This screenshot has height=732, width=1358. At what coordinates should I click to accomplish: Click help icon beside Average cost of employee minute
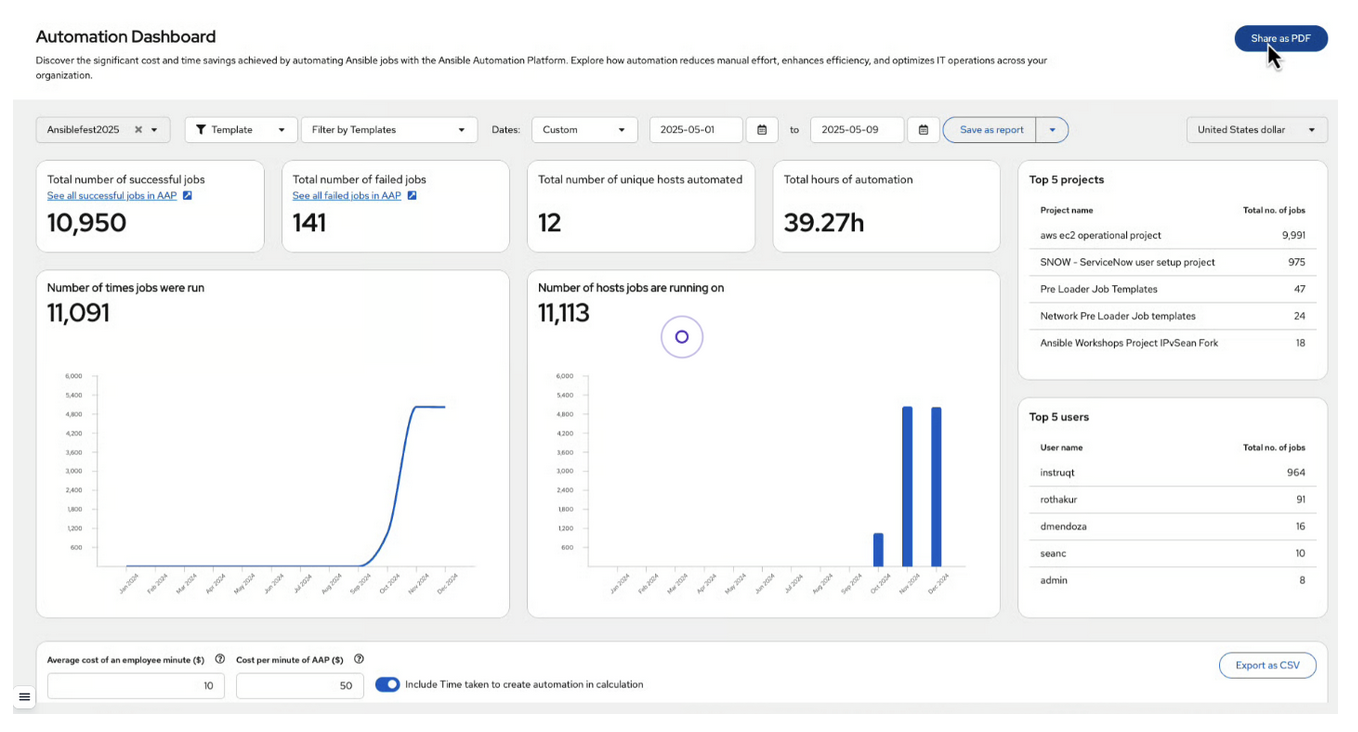pos(220,659)
